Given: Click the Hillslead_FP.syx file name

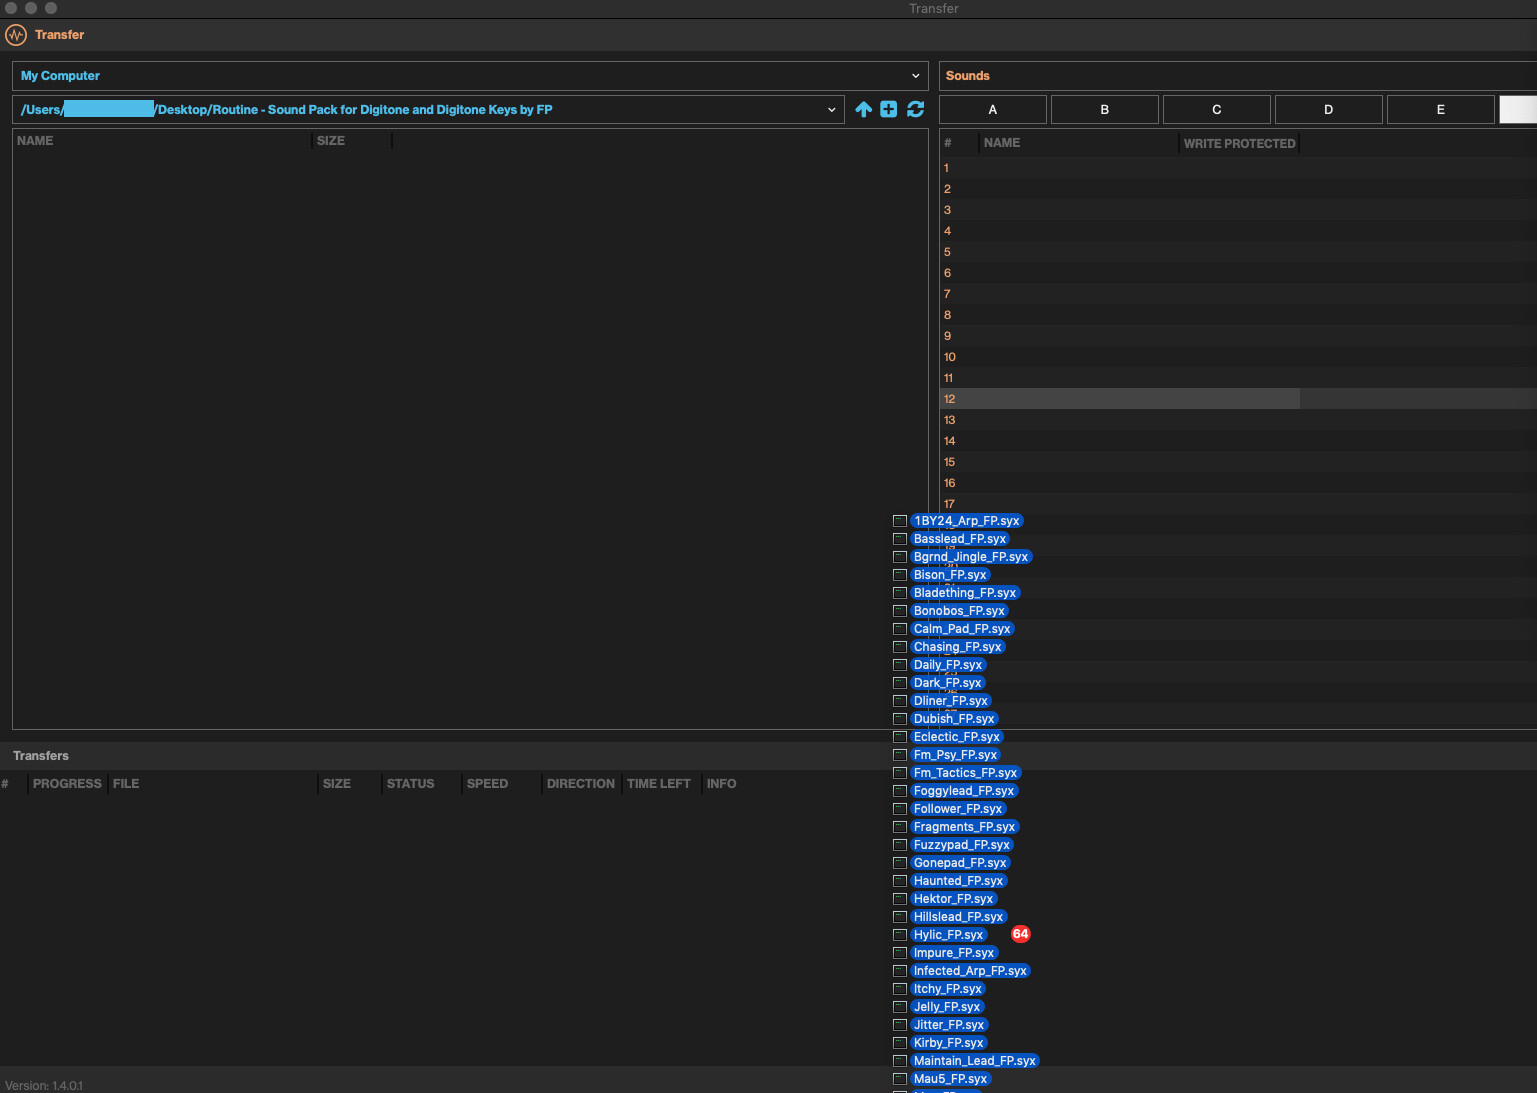Looking at the screenshot, I should pyautogui.click(x=959, y=917).
